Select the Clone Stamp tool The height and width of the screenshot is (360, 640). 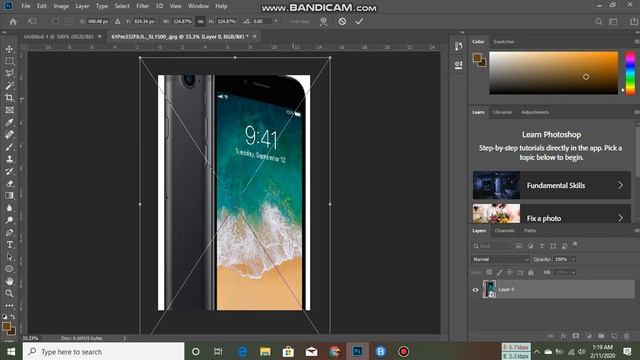pos(9,159)
